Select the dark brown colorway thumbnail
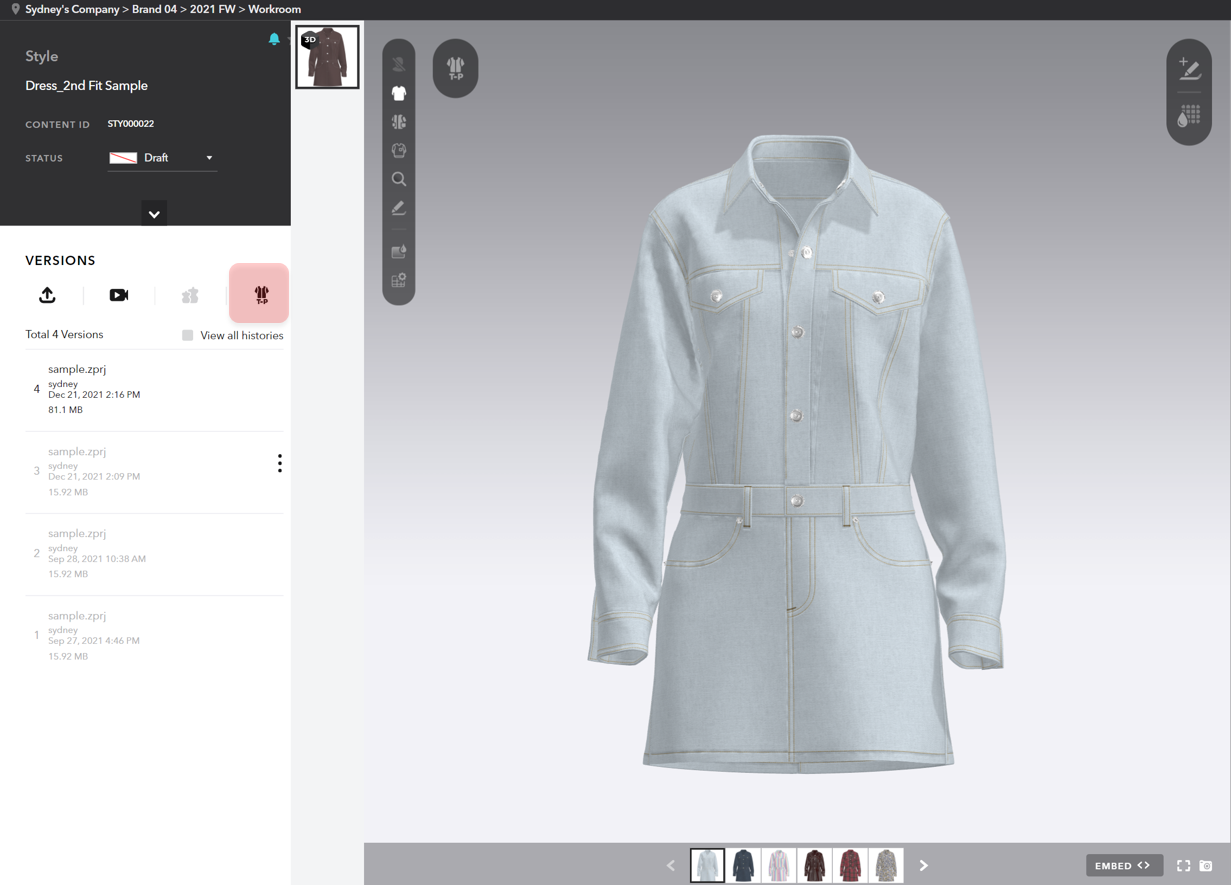 pyautogui.click(x=815, y=865)
